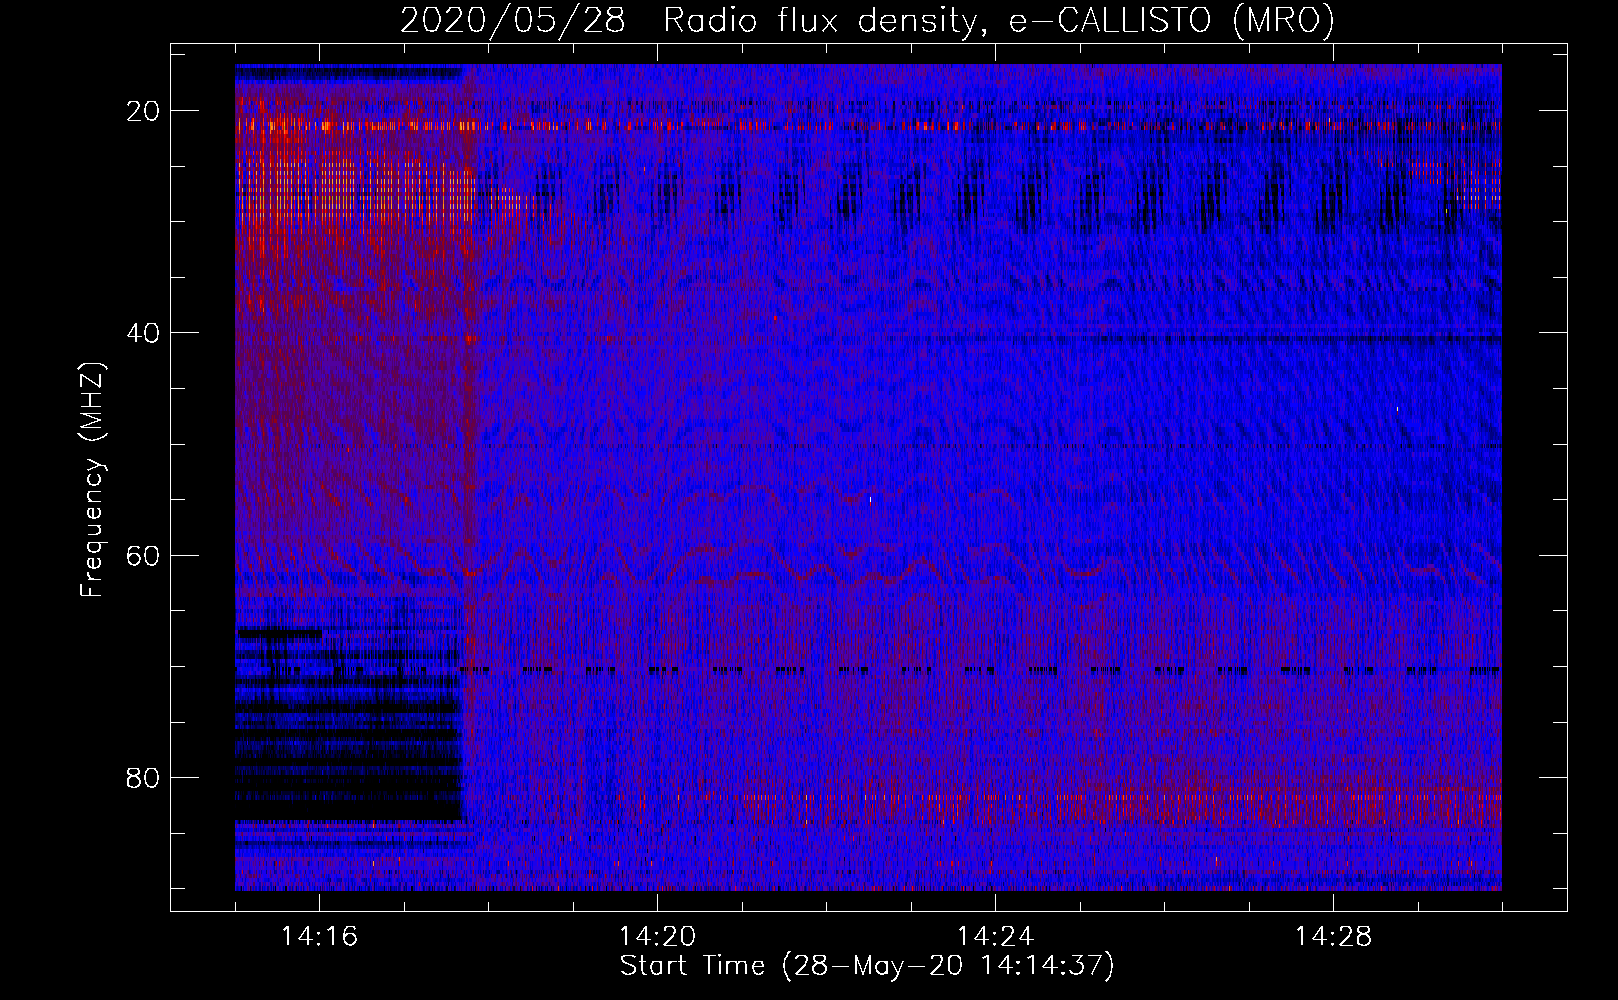Click the '60' frequency tick label
This screenshot has width=1618, height=1000.
[x=143, y=555]
